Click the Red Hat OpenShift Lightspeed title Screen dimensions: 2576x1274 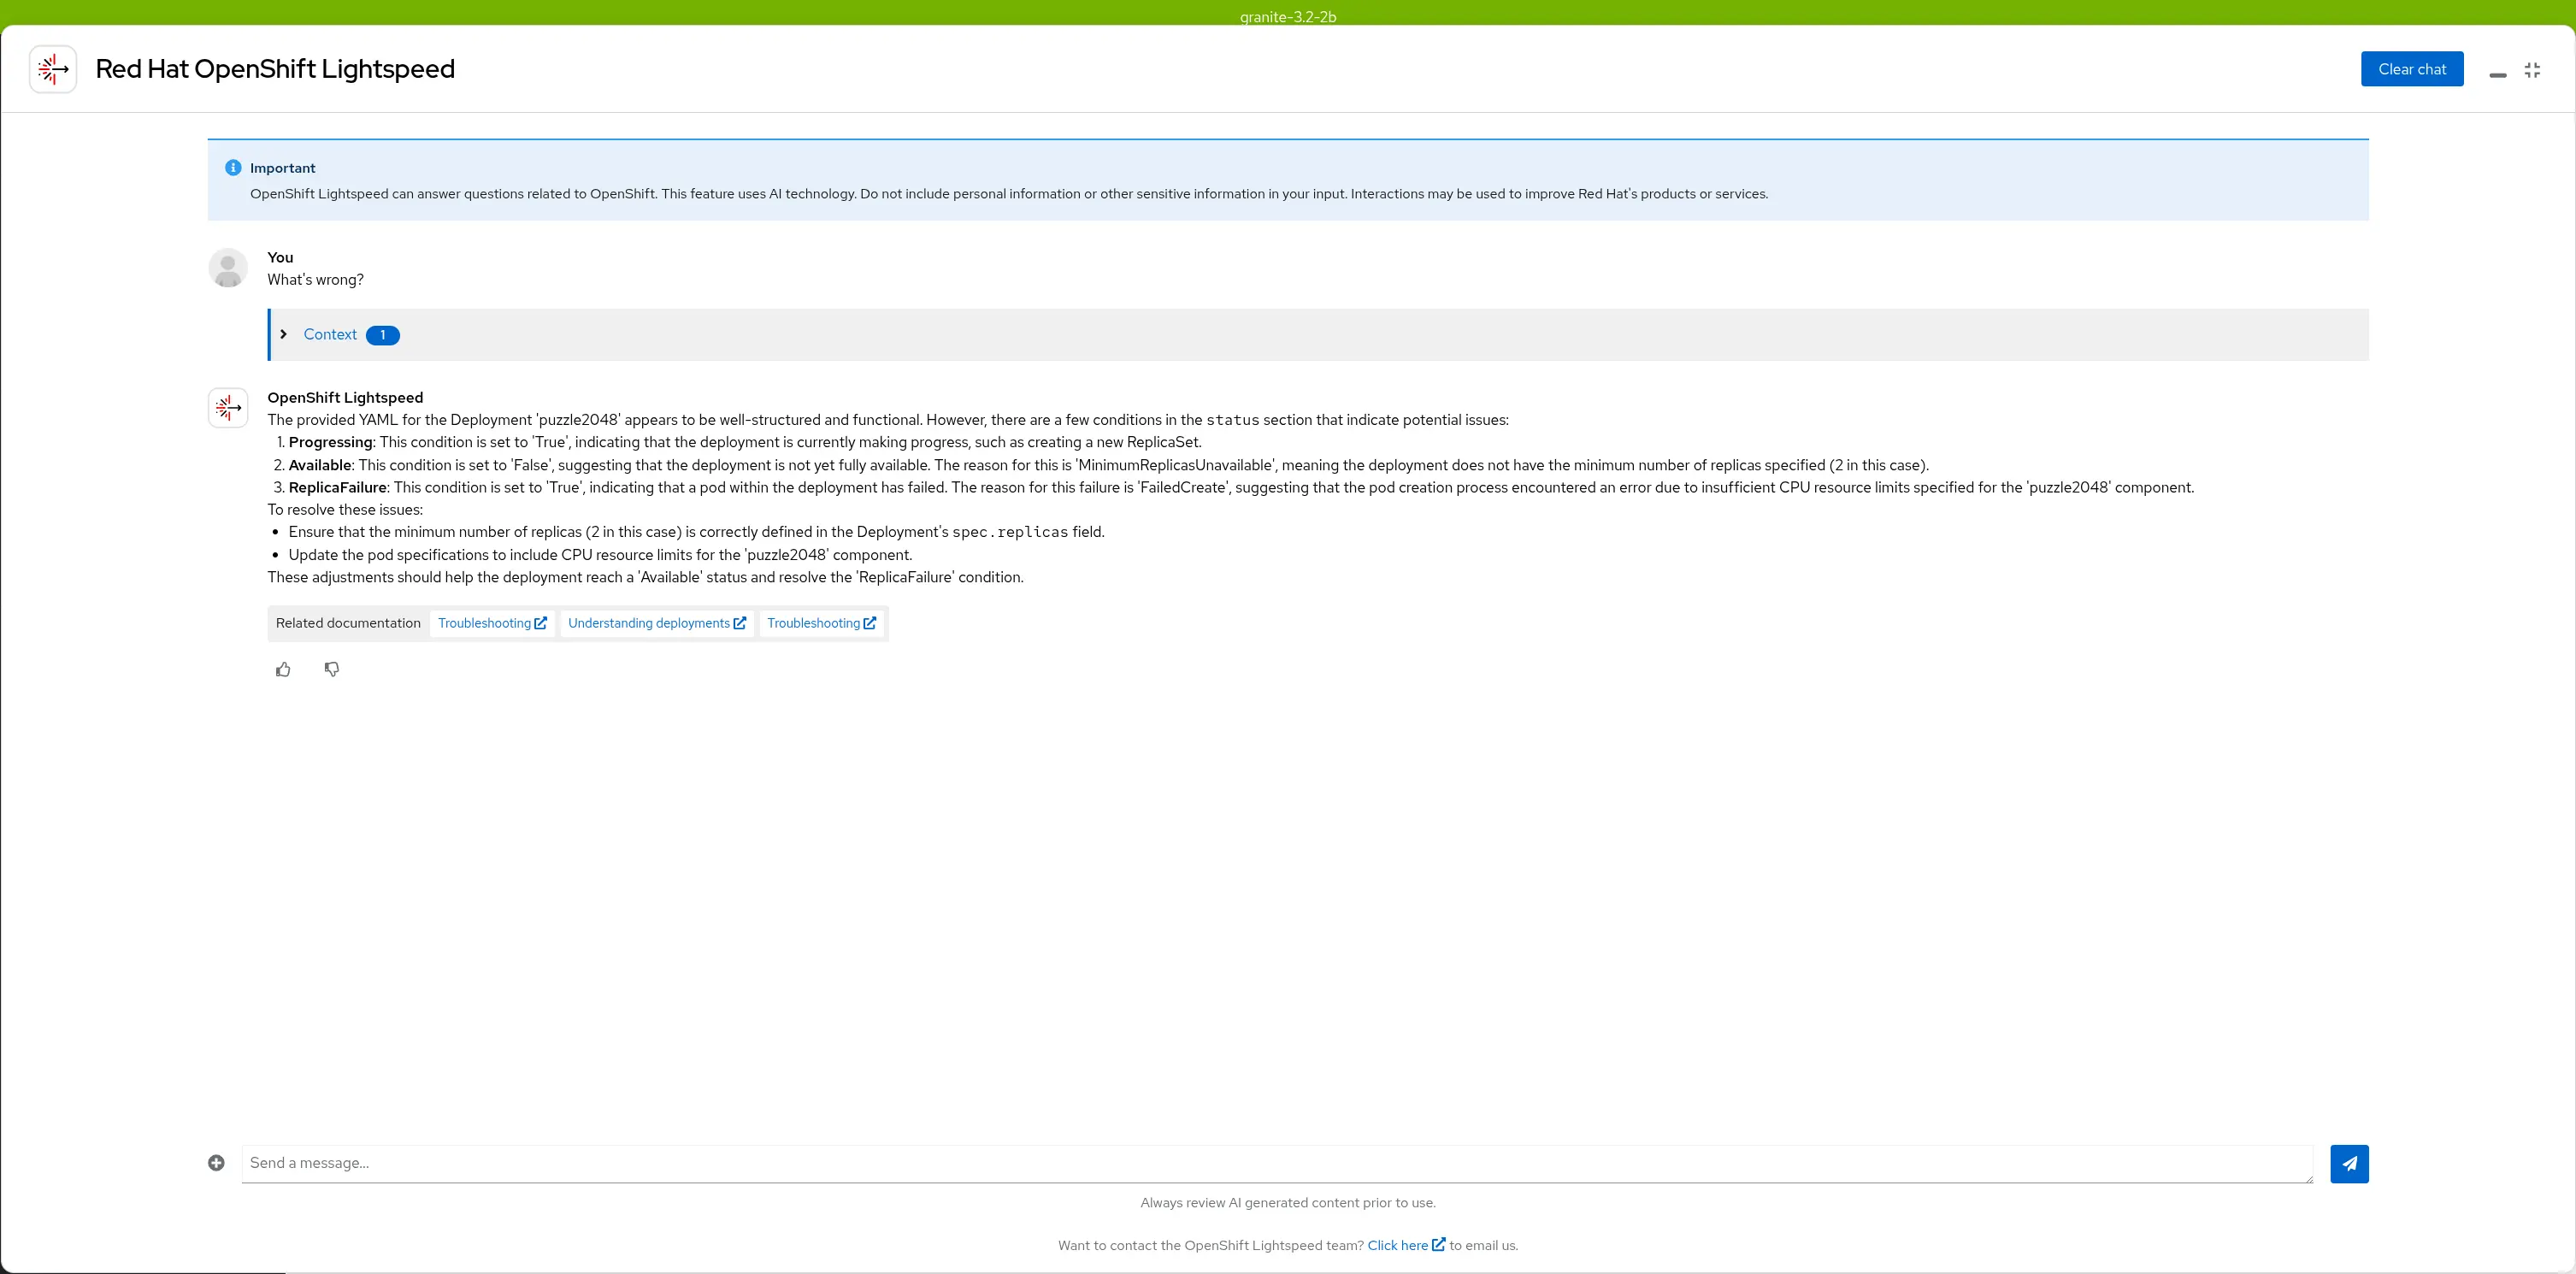click(x=275, y=69)
